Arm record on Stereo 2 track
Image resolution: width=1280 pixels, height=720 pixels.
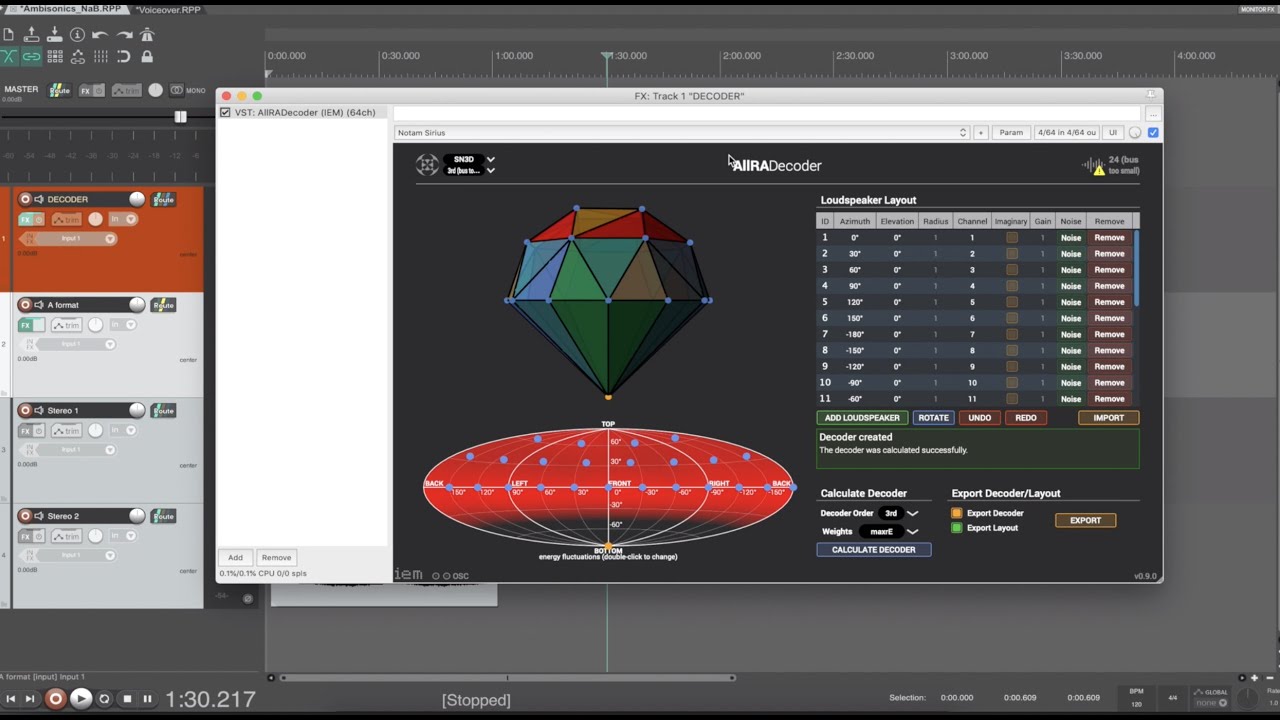click(x=26, y=517)
